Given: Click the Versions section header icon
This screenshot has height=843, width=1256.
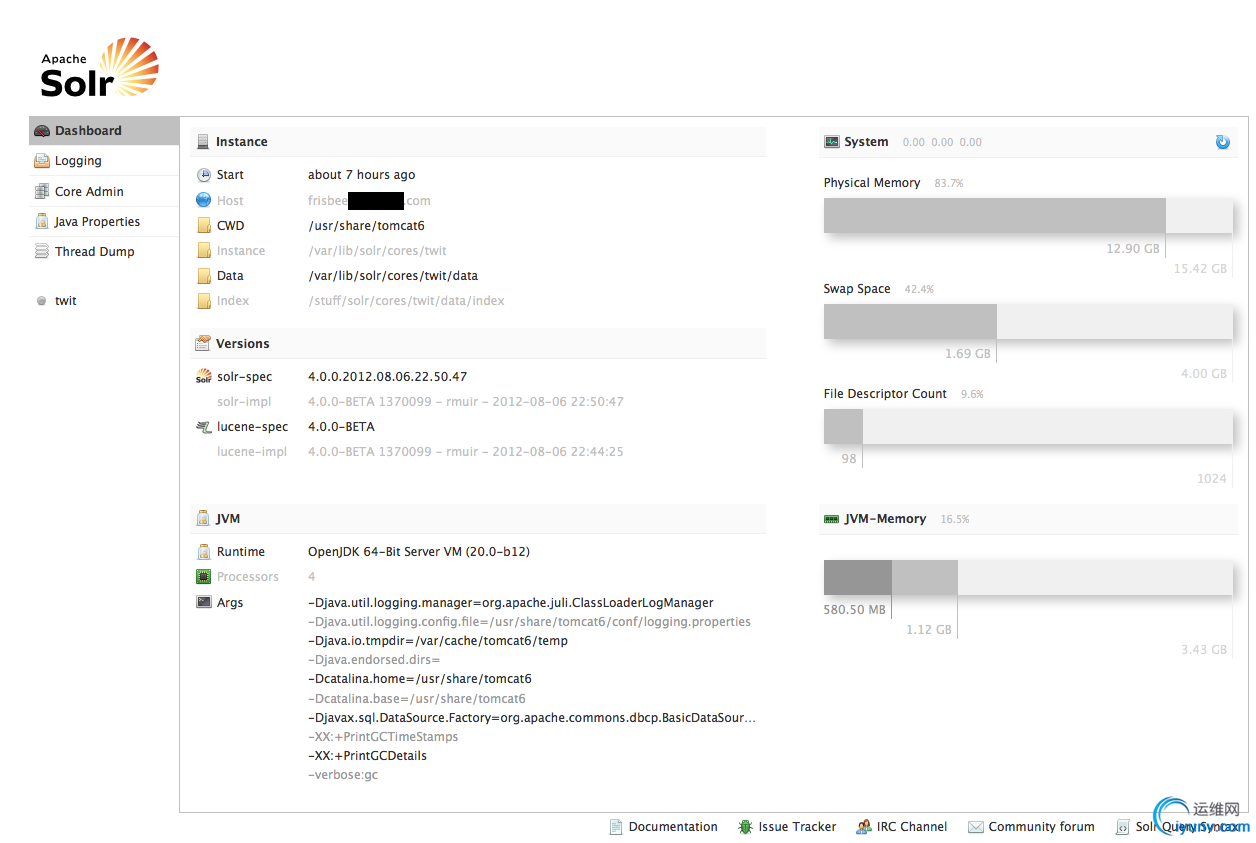Looking at the screenshot, I should (x=203, y=343).
